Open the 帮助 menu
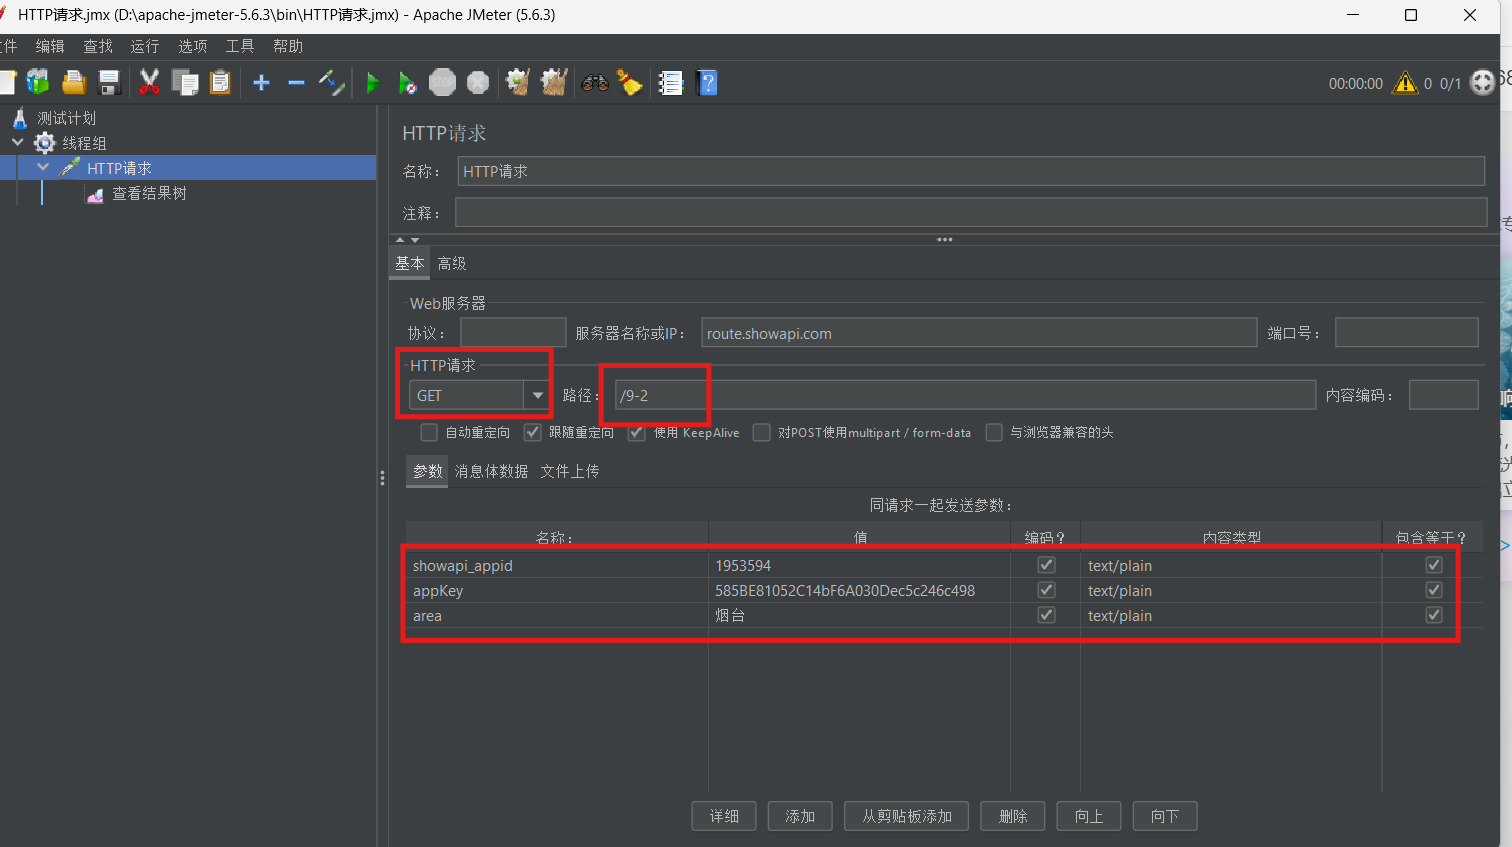Viewport: 1512px width, 847px height. [288, 46]
